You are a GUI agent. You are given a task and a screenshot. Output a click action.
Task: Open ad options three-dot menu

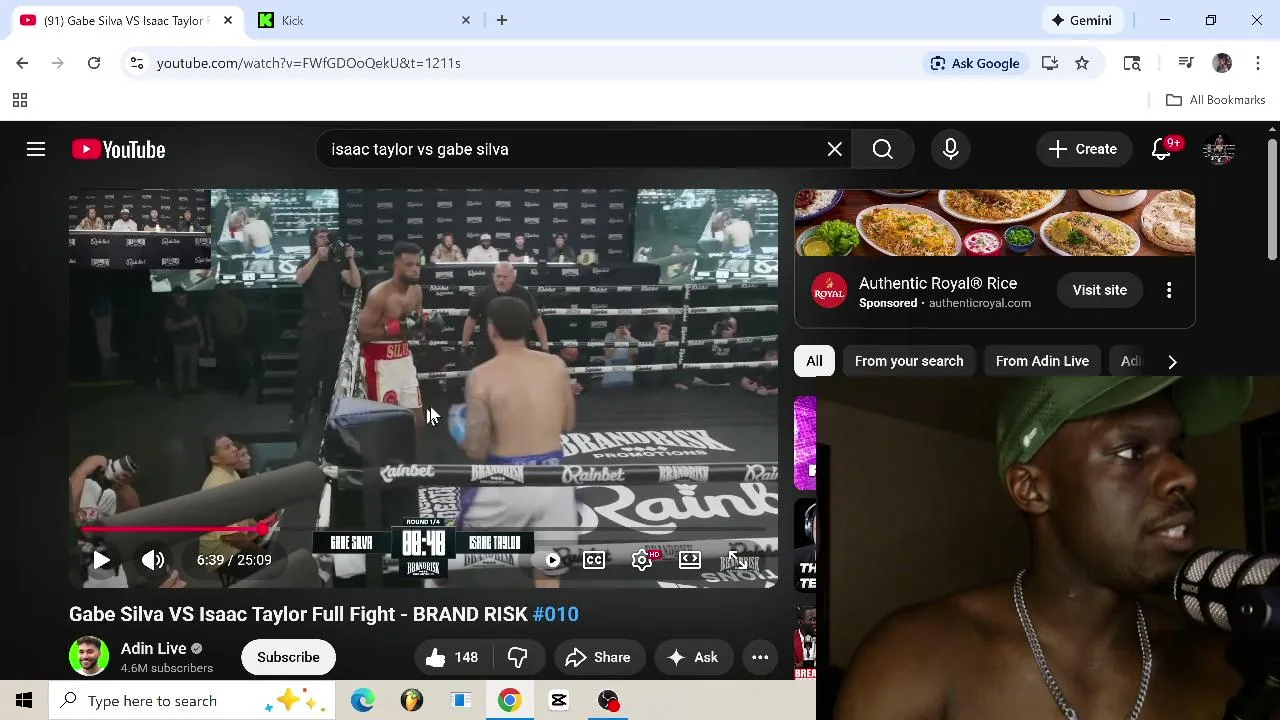[x=1169, y=290]
